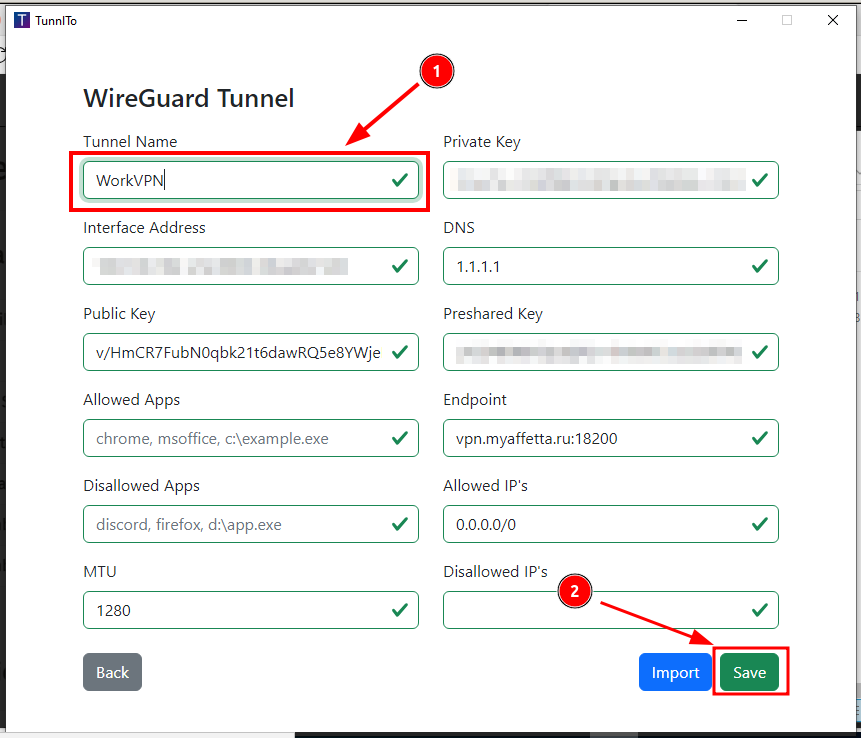Close the TunnlTo window
Viewport: 861px width, 738px height.
point(832,20)
